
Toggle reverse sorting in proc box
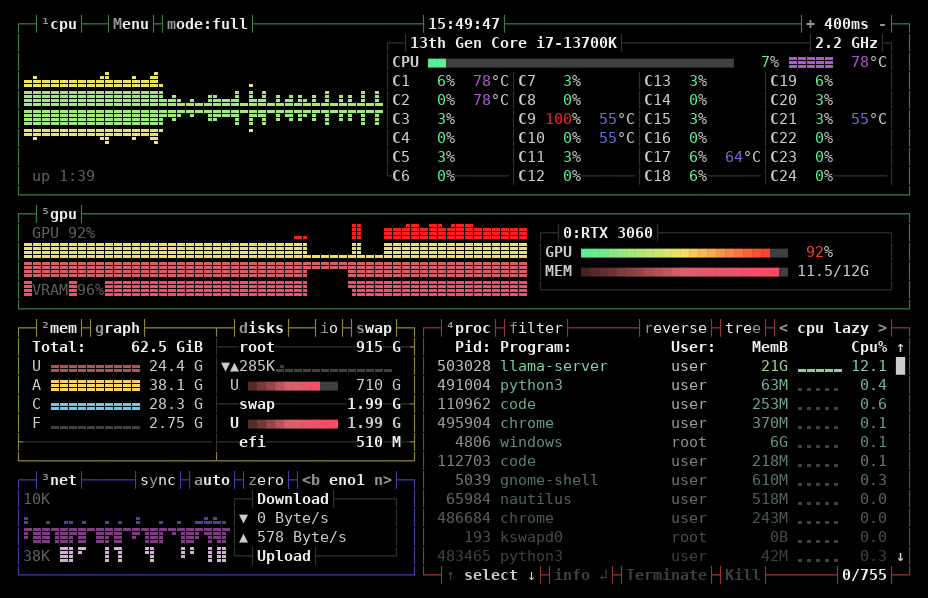pyautogui.click(x=676, y=329)
